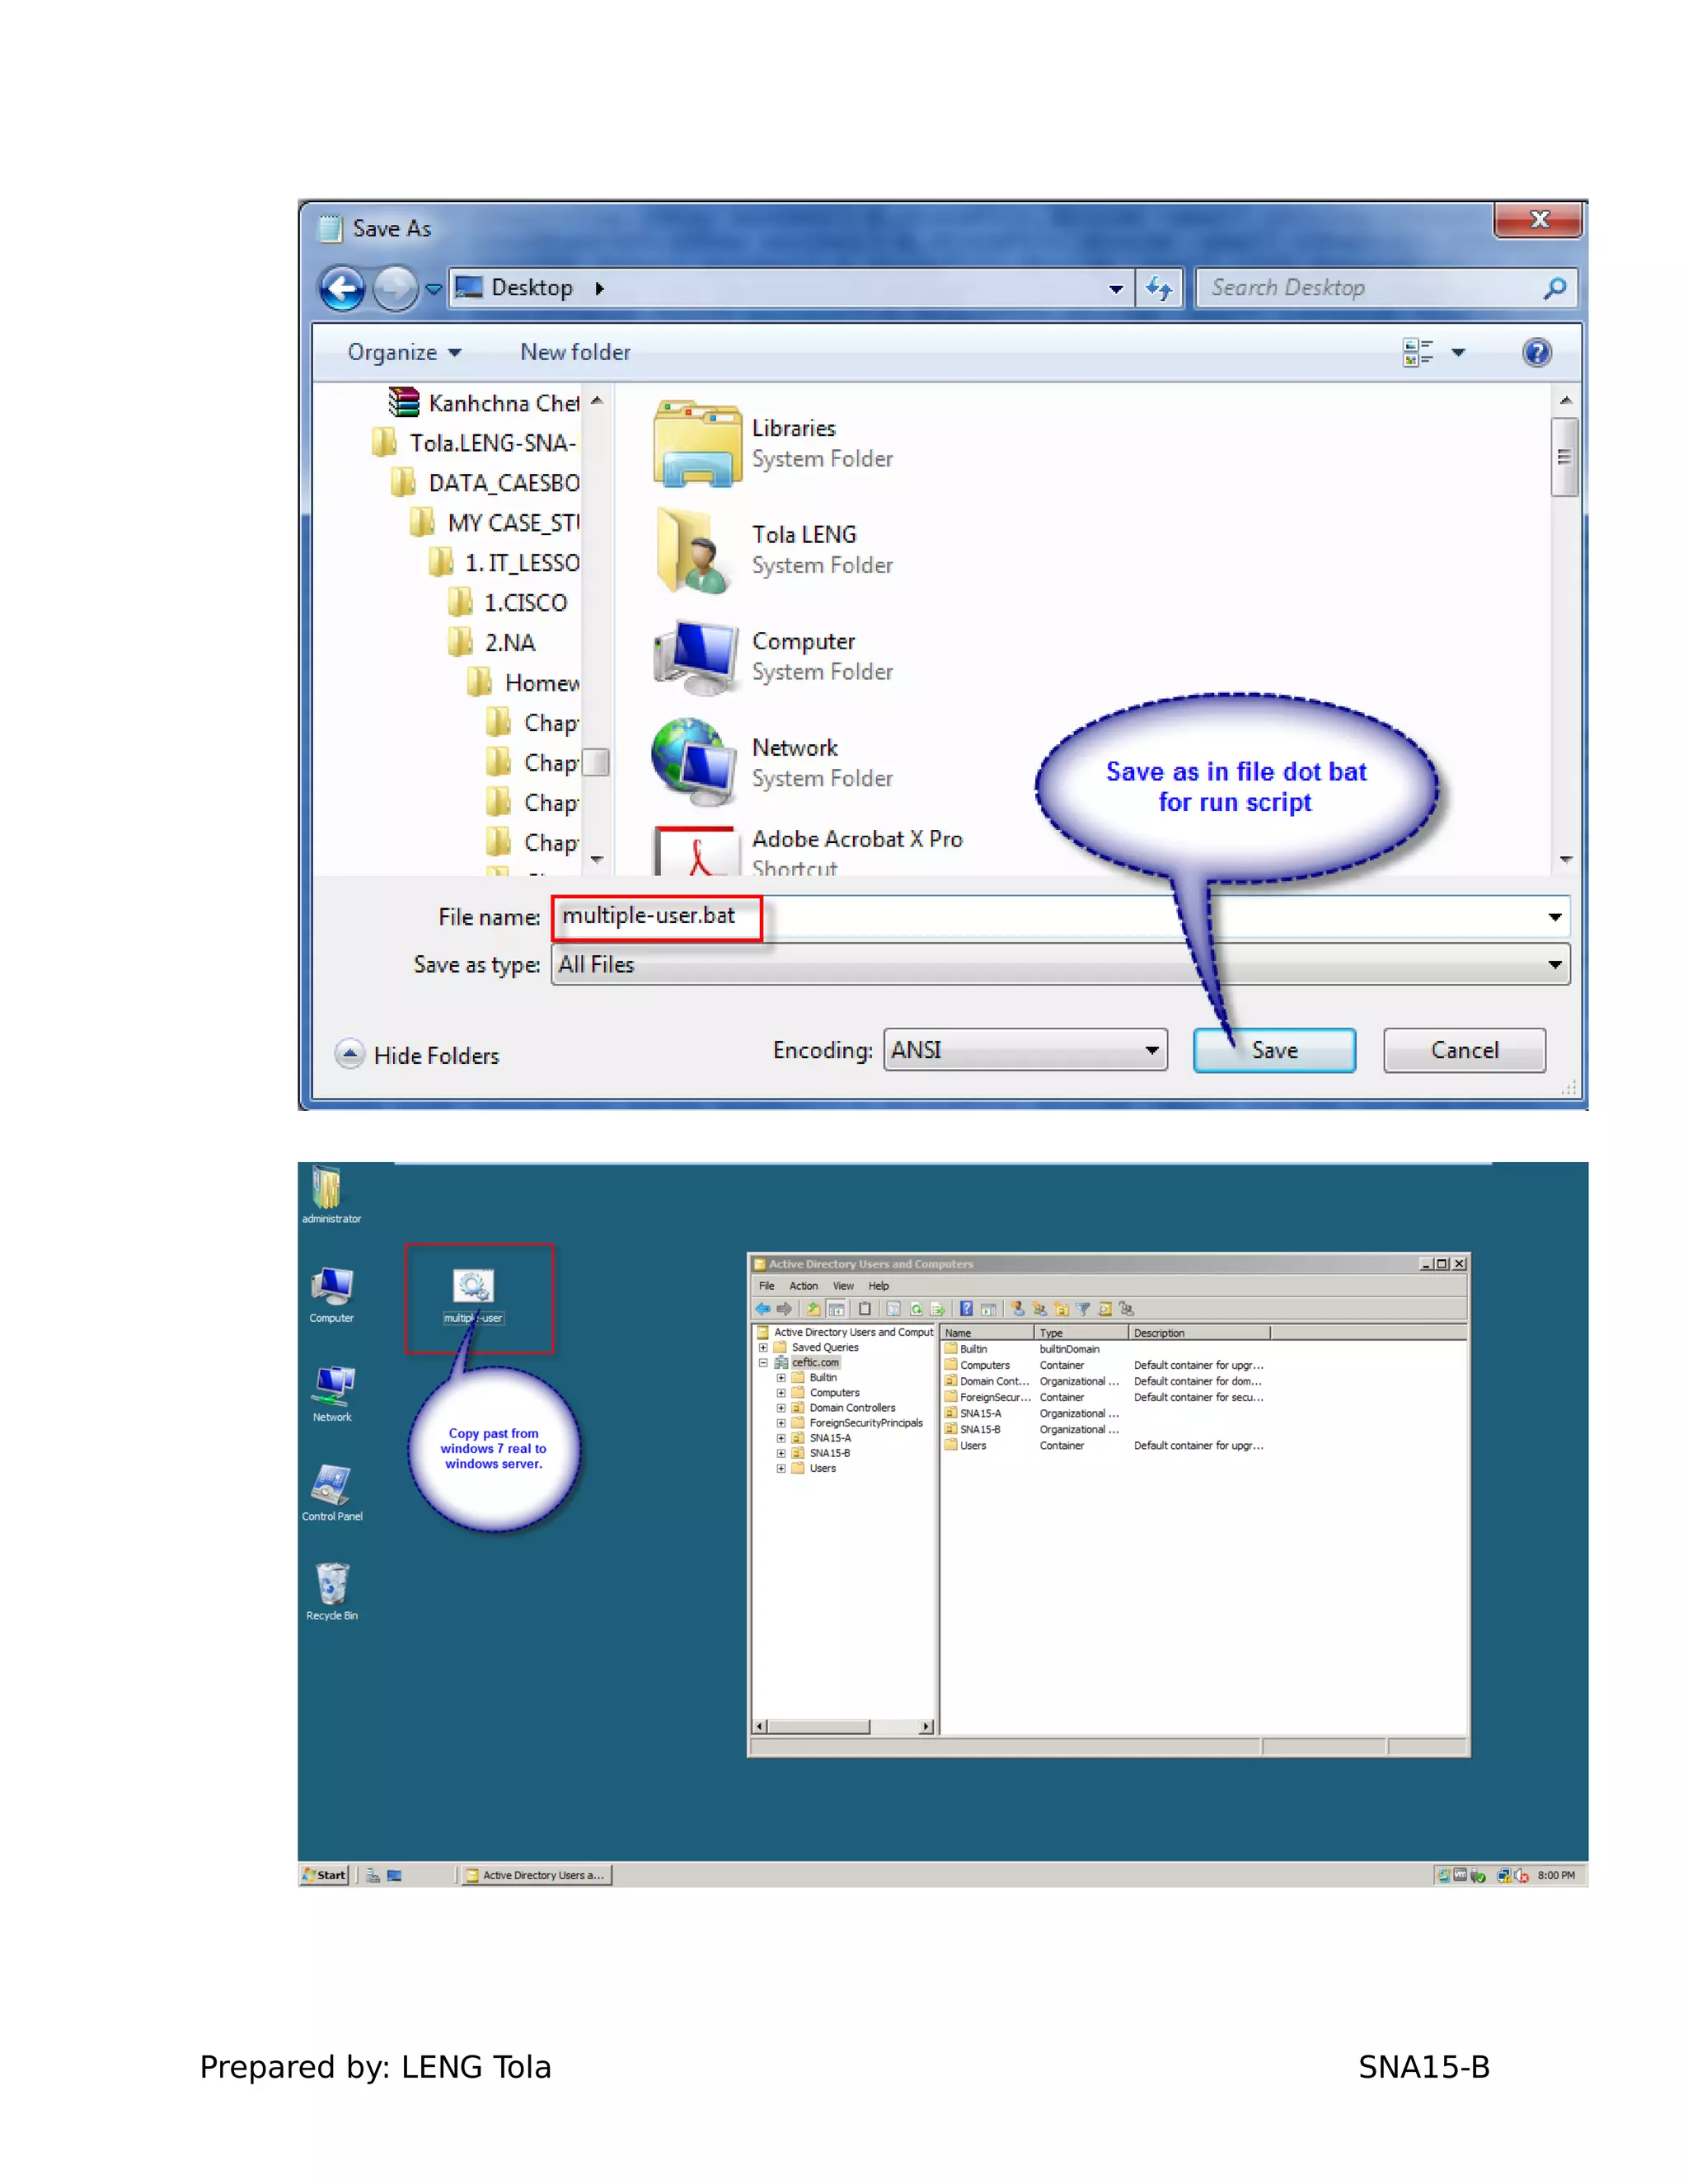Click the filter funnel icon in AD toolbar
Image resolution: width=1688 pixels, height=2184 pixels.
pos(1083,1309)
